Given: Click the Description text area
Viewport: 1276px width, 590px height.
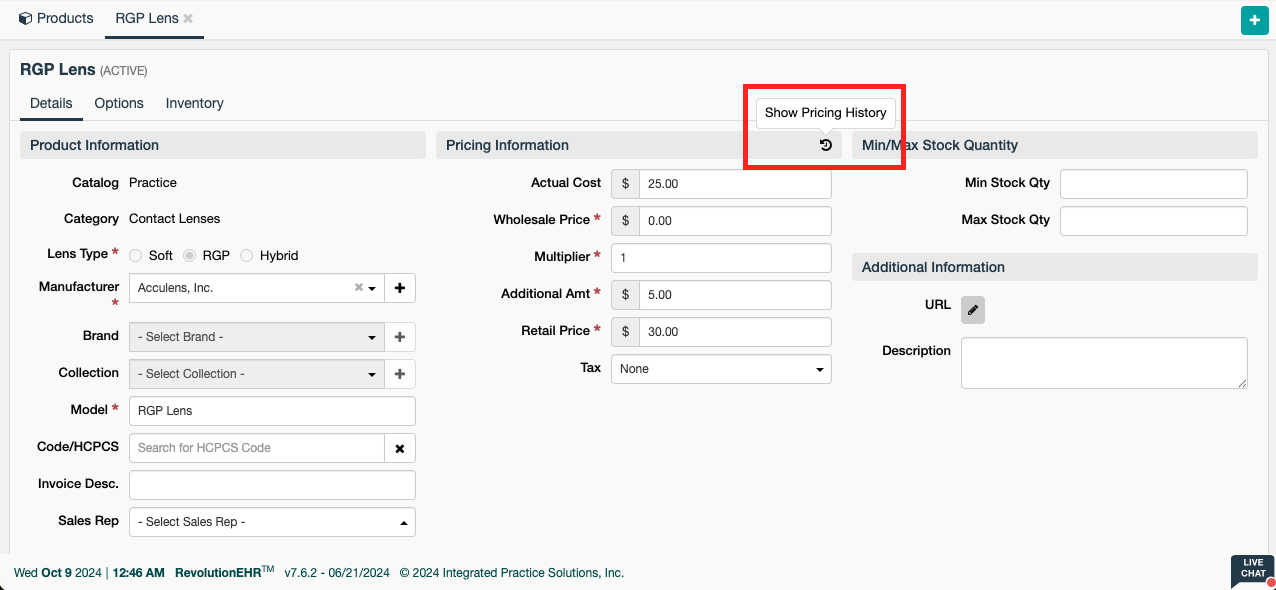Looking at the screenshot, I should [x=1103, y=362].
